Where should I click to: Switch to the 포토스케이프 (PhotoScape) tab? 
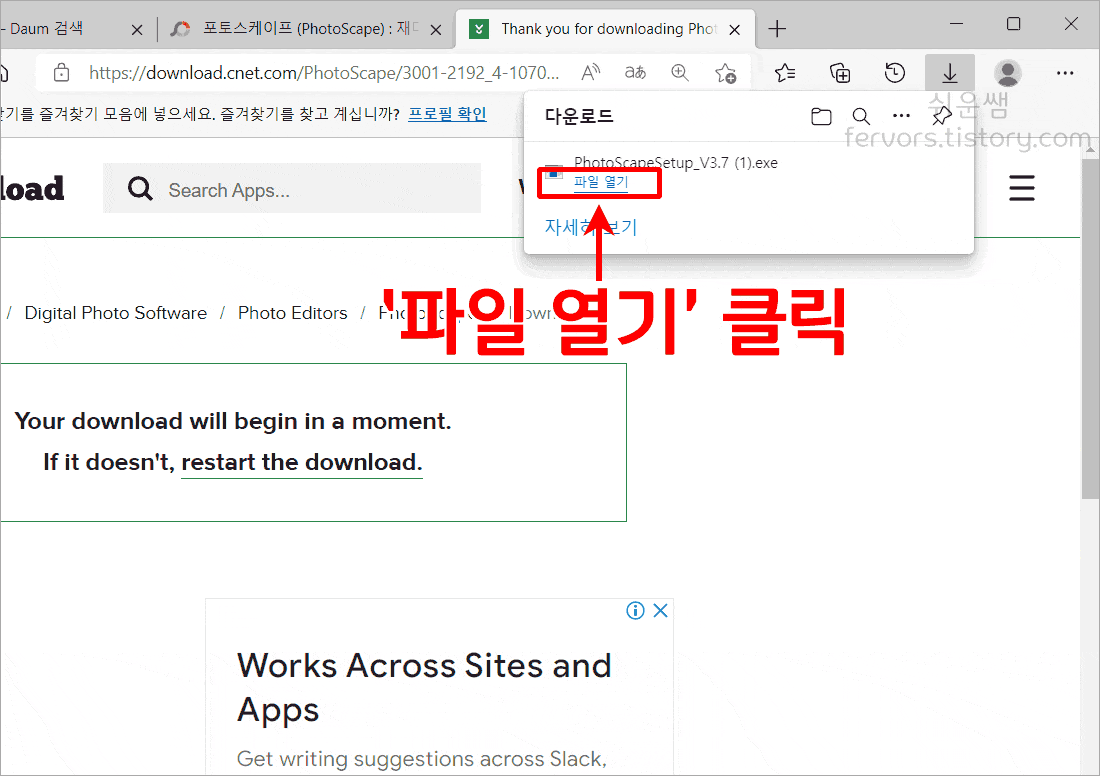307,29
